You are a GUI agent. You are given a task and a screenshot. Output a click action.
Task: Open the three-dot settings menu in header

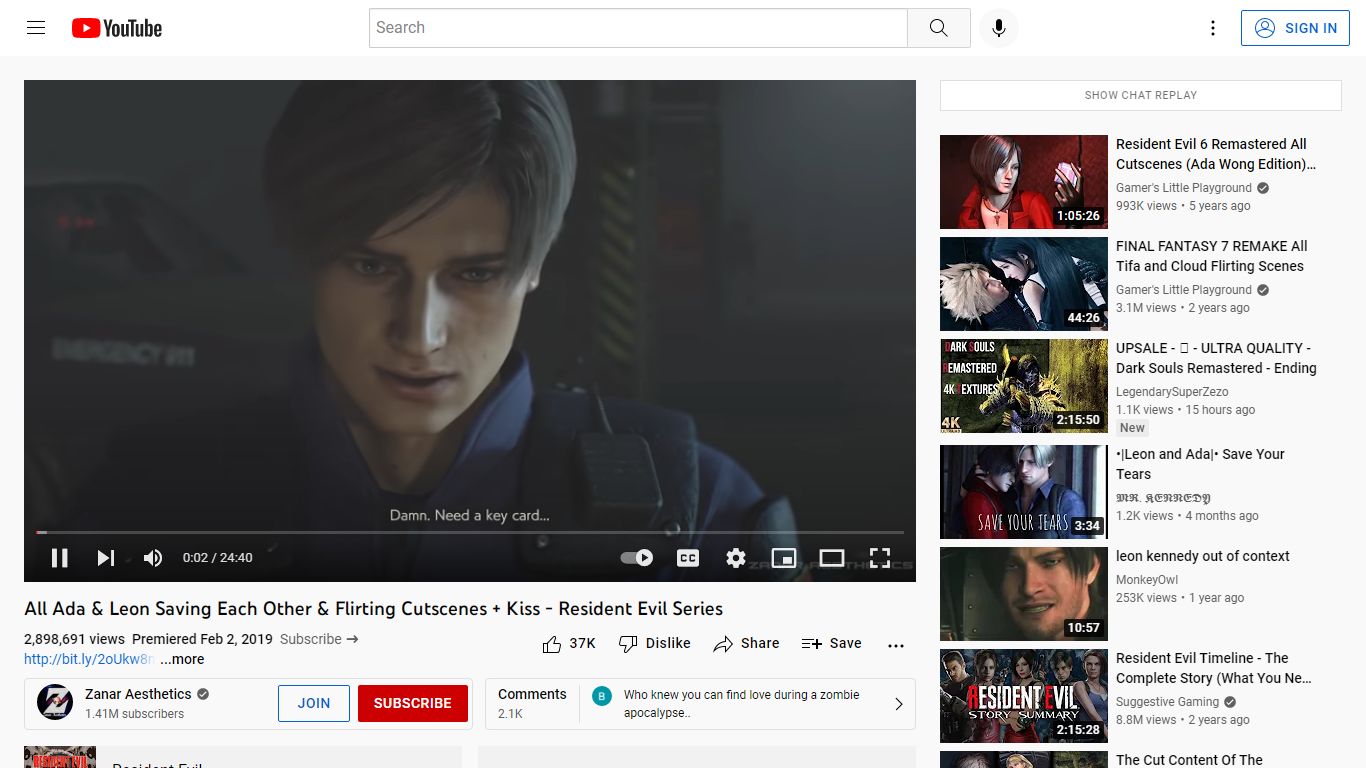[1213, 28]
